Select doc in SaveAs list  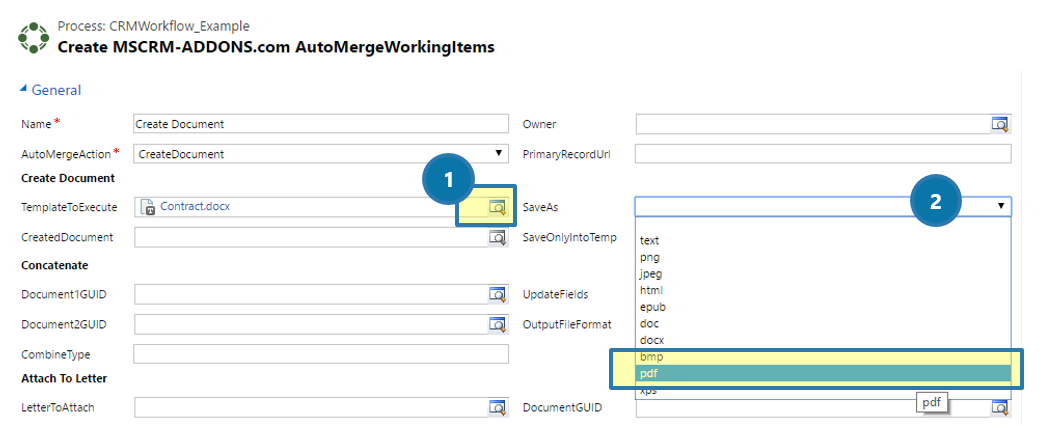823,323
